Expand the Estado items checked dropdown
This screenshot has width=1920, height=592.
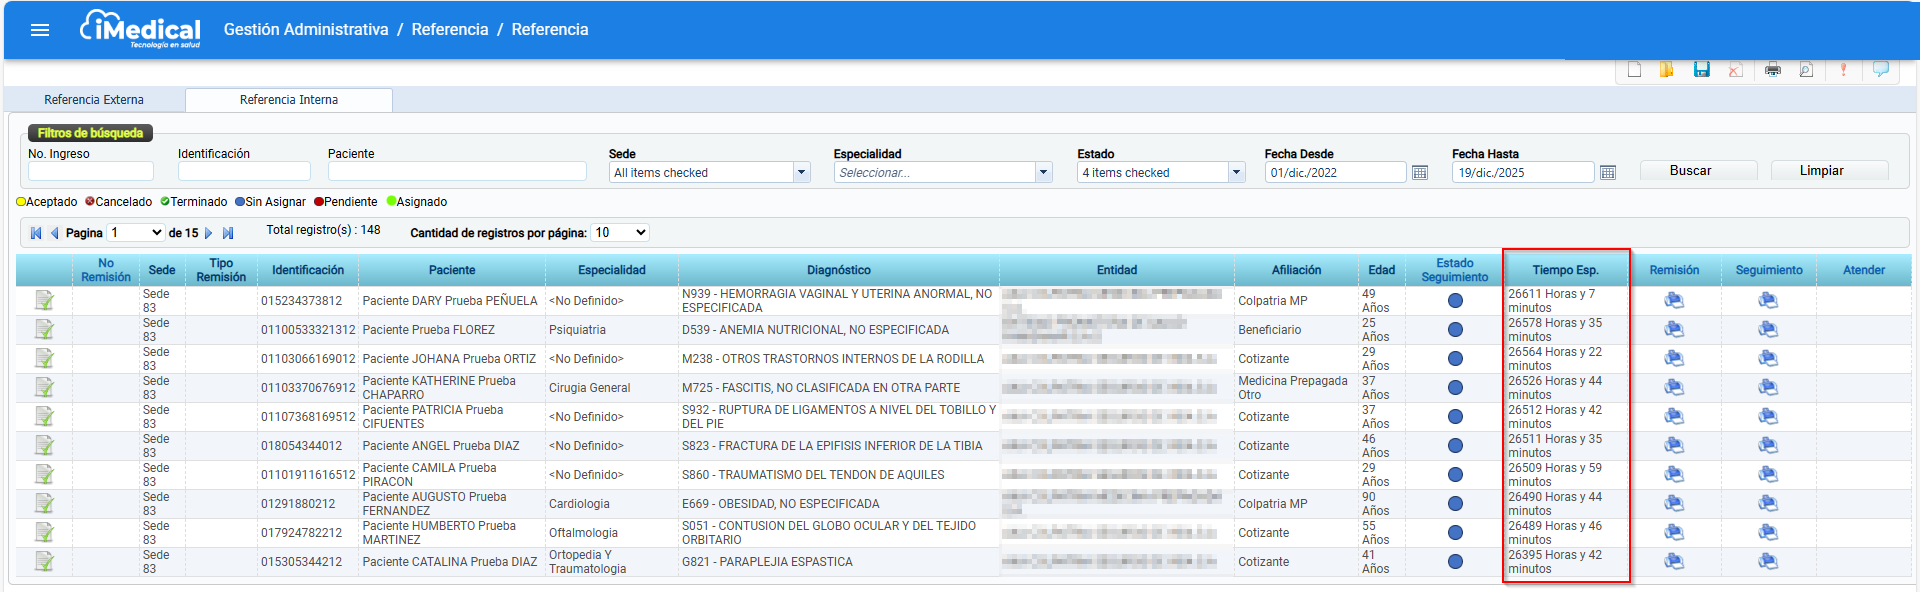1161,173
